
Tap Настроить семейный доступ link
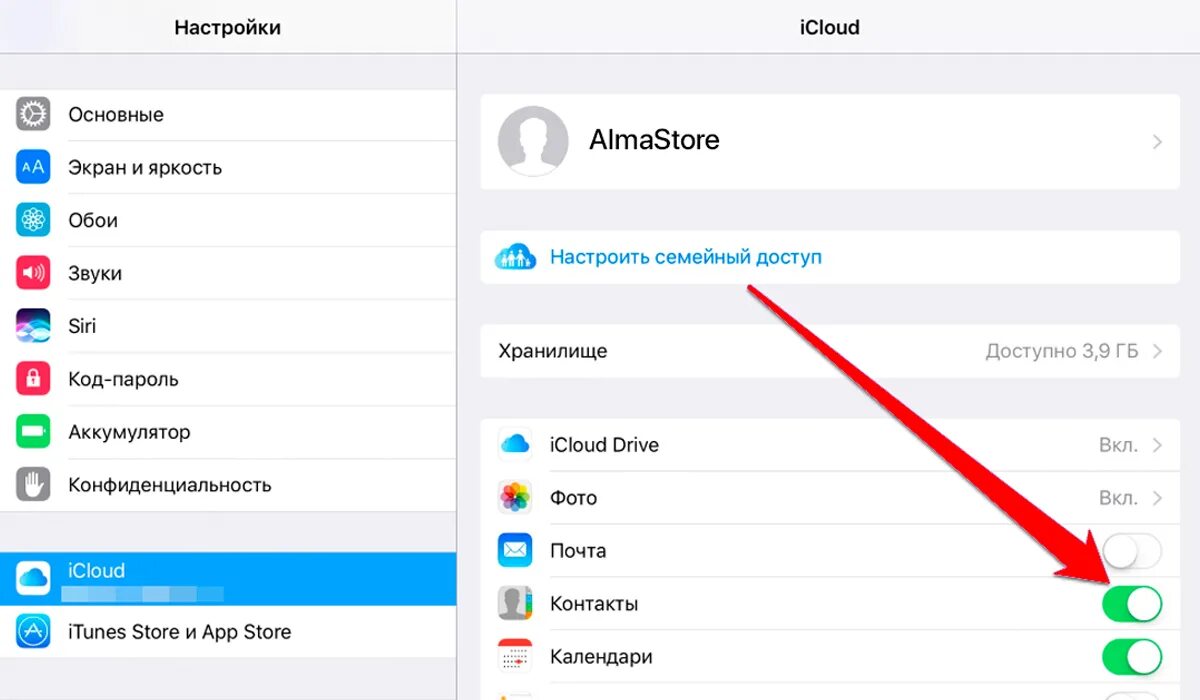coord(686,257)
